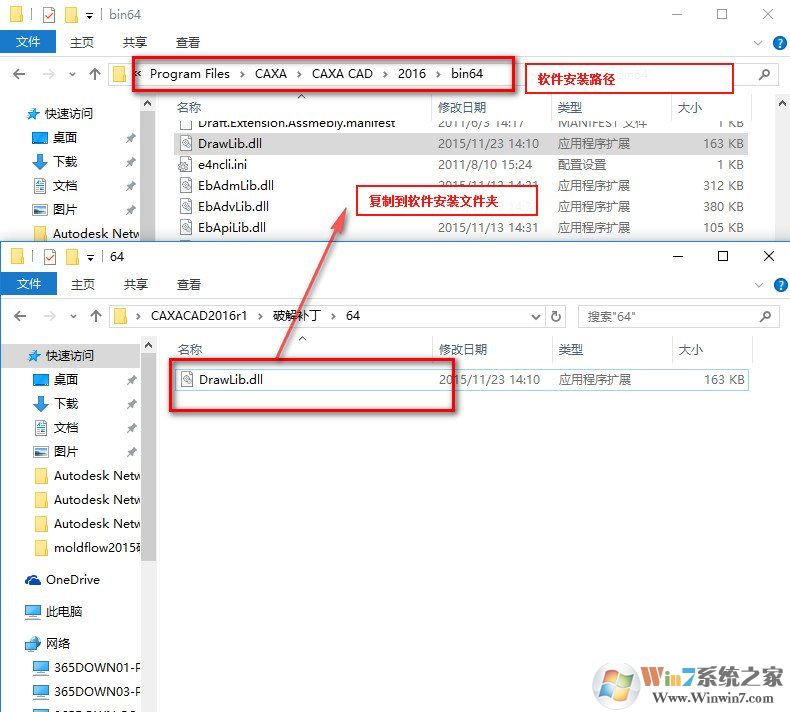Screen dimensions: 790x712
Task: Sort by 类型 column in bin64 window
Action: click(569, 107)
